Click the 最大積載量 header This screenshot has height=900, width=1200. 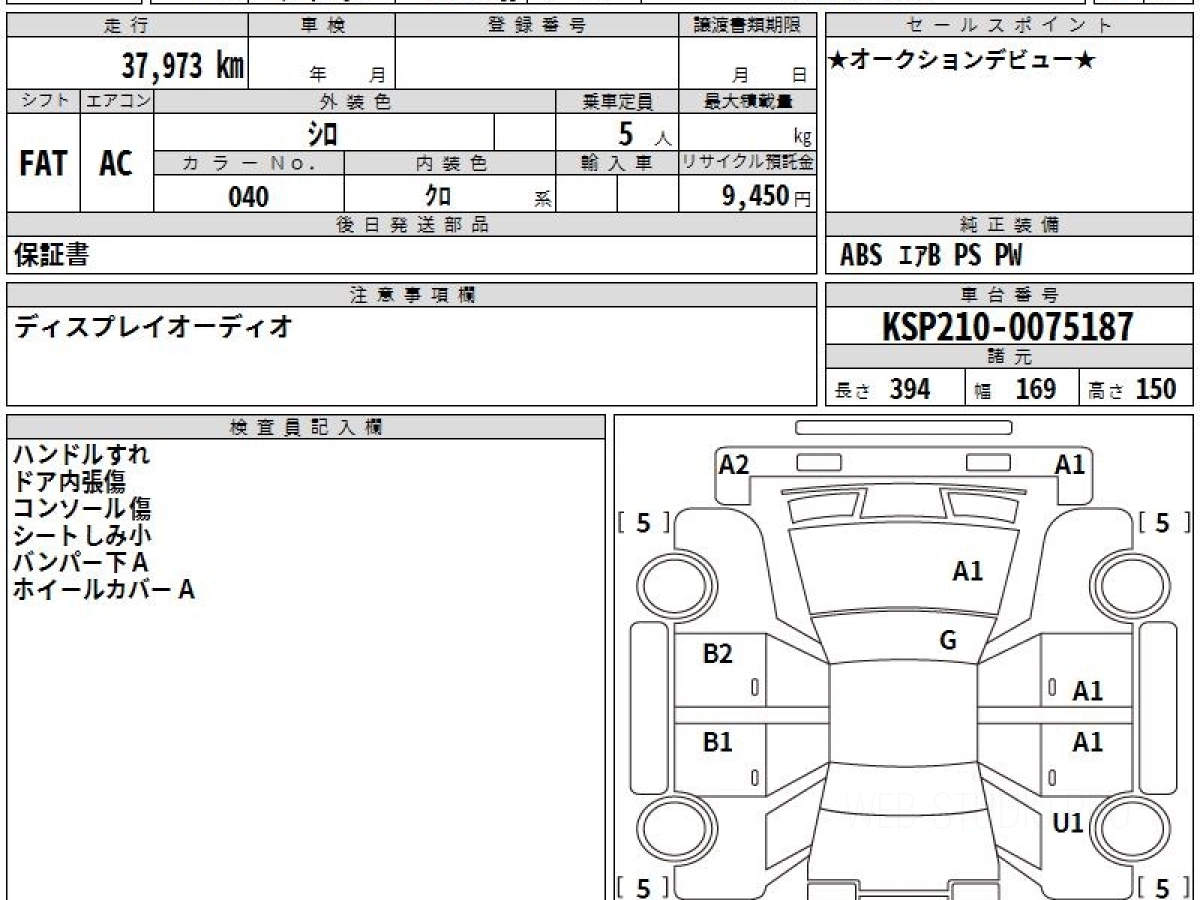coord(748,101)
